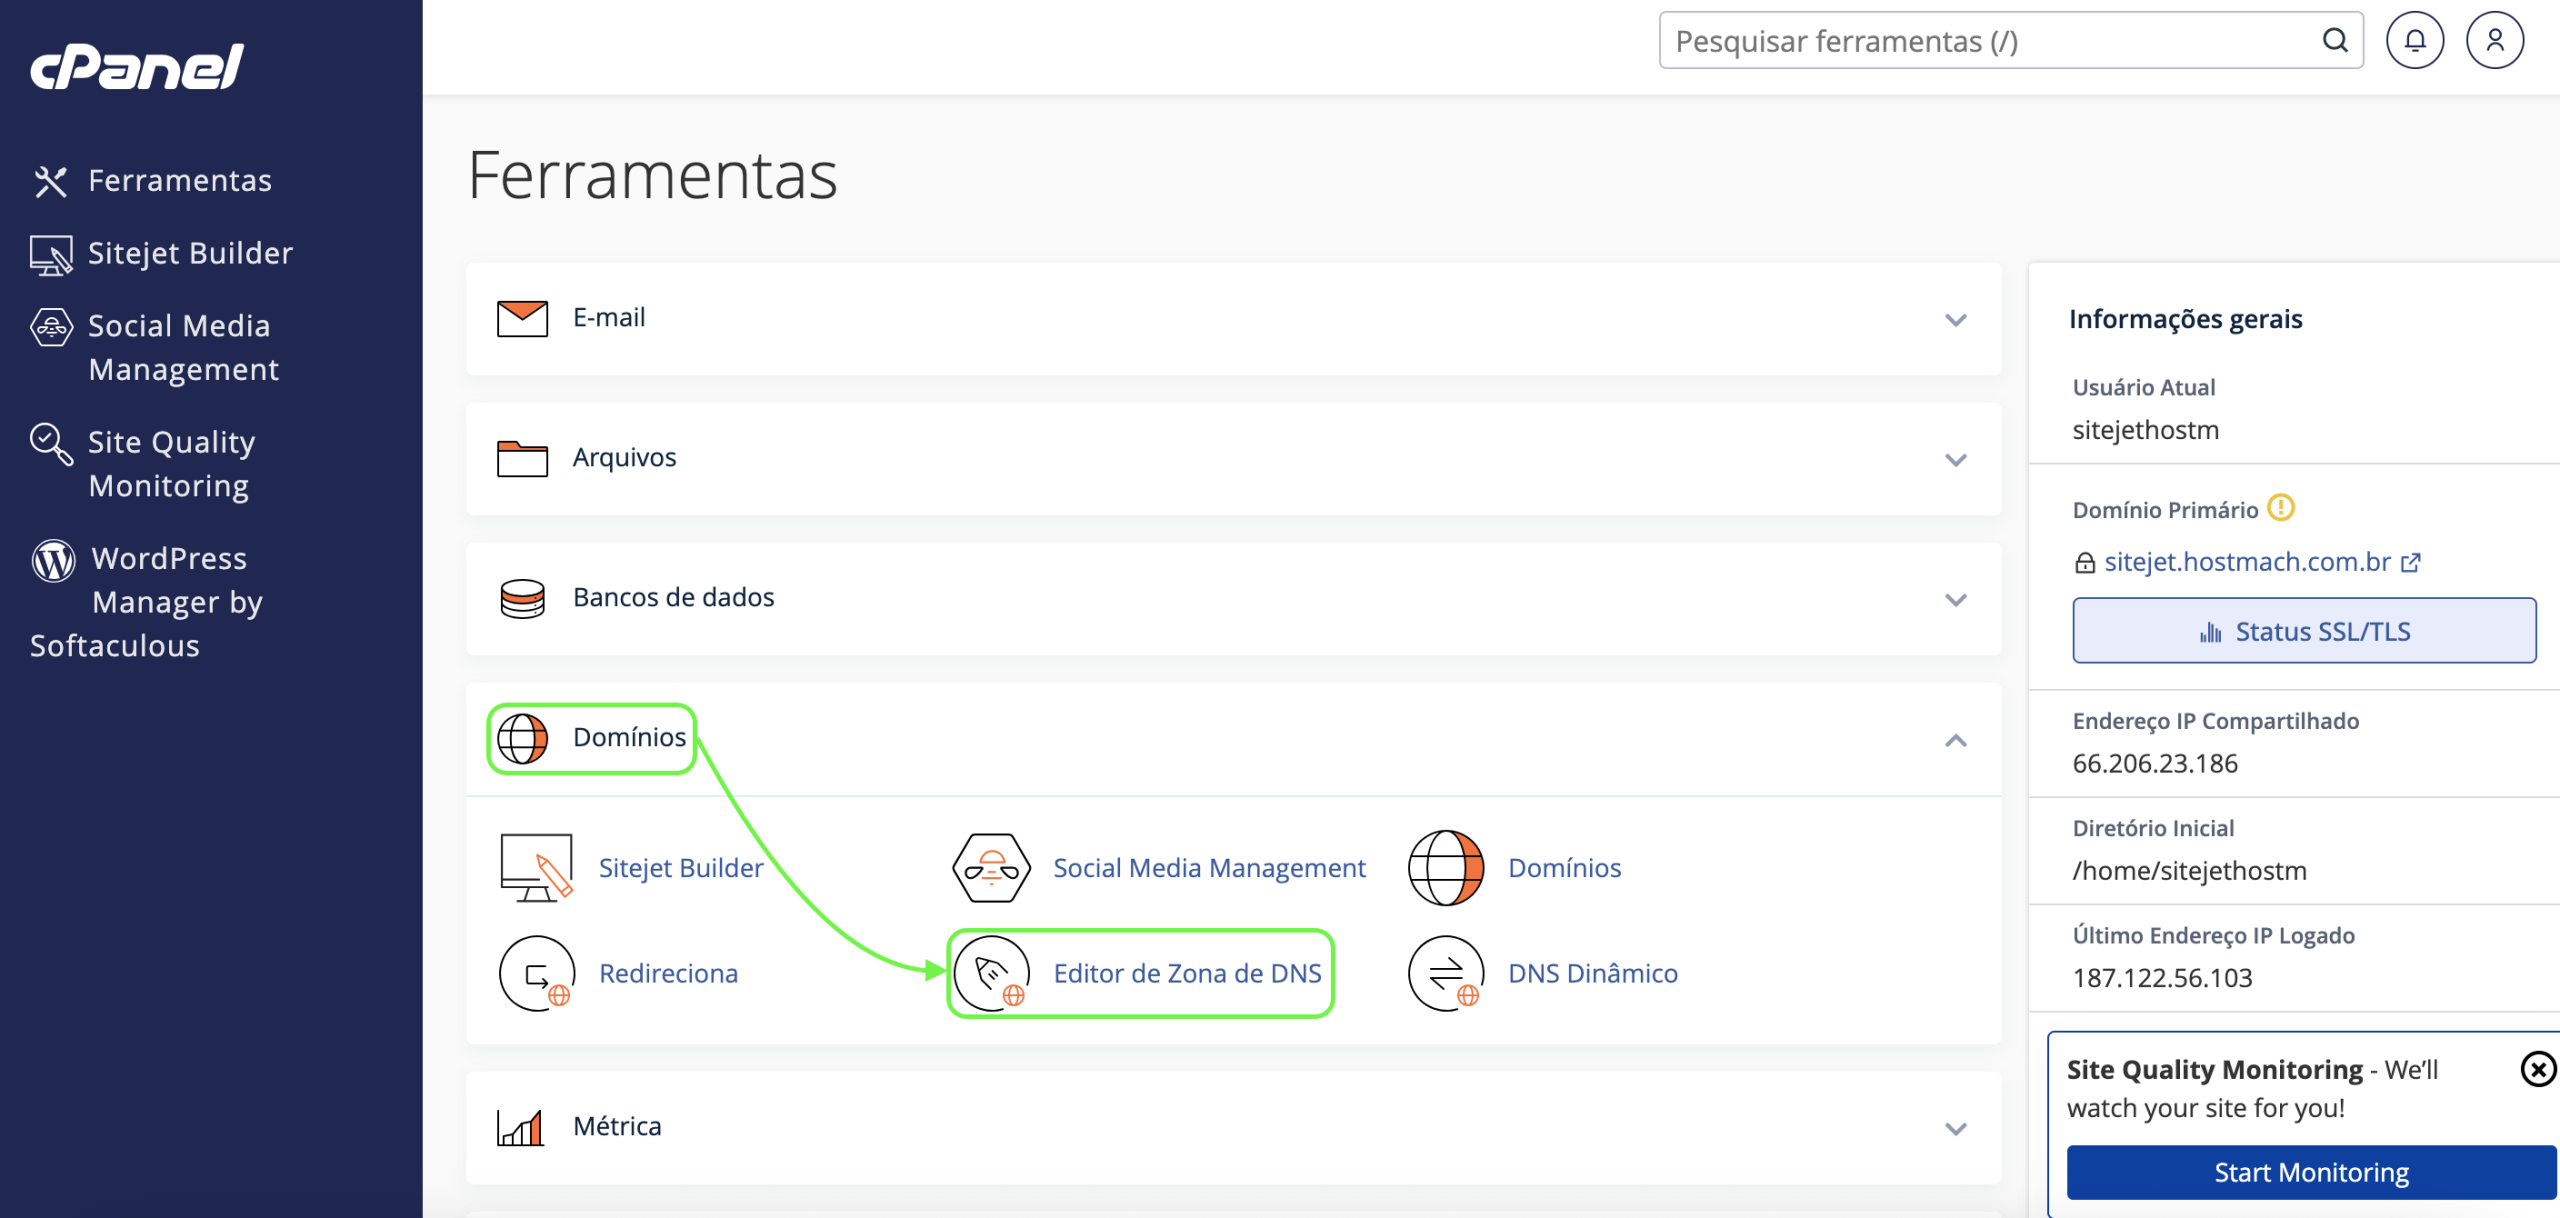Click the WordPress logo icon in sidebar
Screen dimensions: 2560x1218
pos(54,560)
